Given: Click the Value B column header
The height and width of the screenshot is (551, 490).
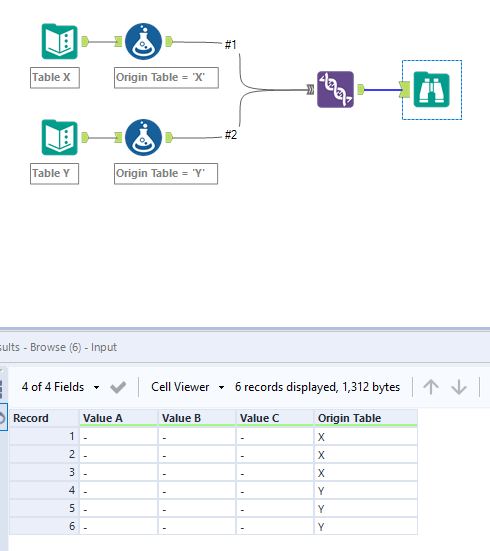Looking at the screenshot, I should [197, 418].
